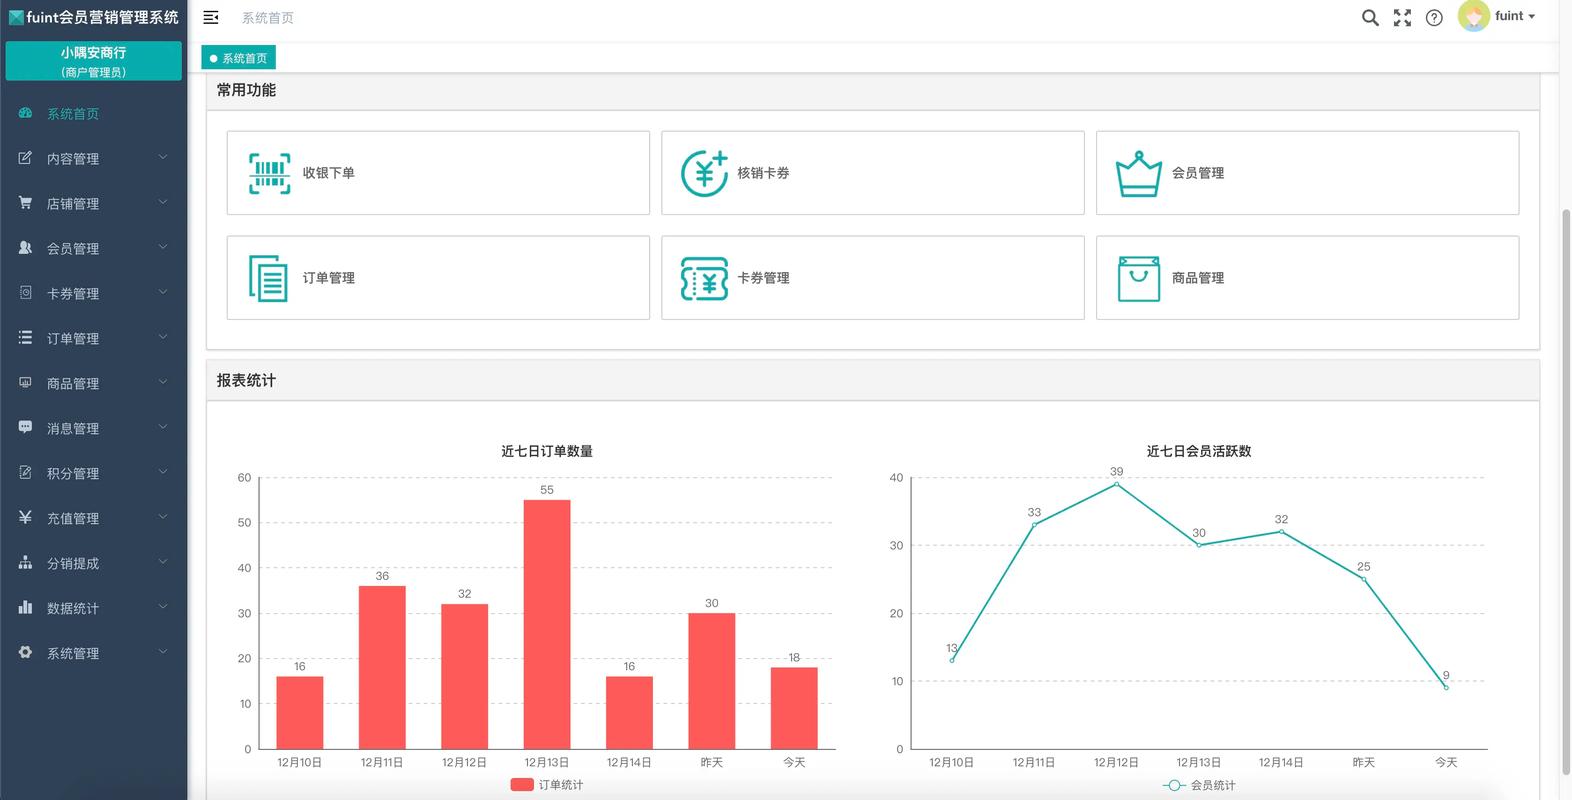The height and width of the screenshot is (800, 1572).
Task: Expand the sidebar 订单管理 chevron
Action: point(163,337)
